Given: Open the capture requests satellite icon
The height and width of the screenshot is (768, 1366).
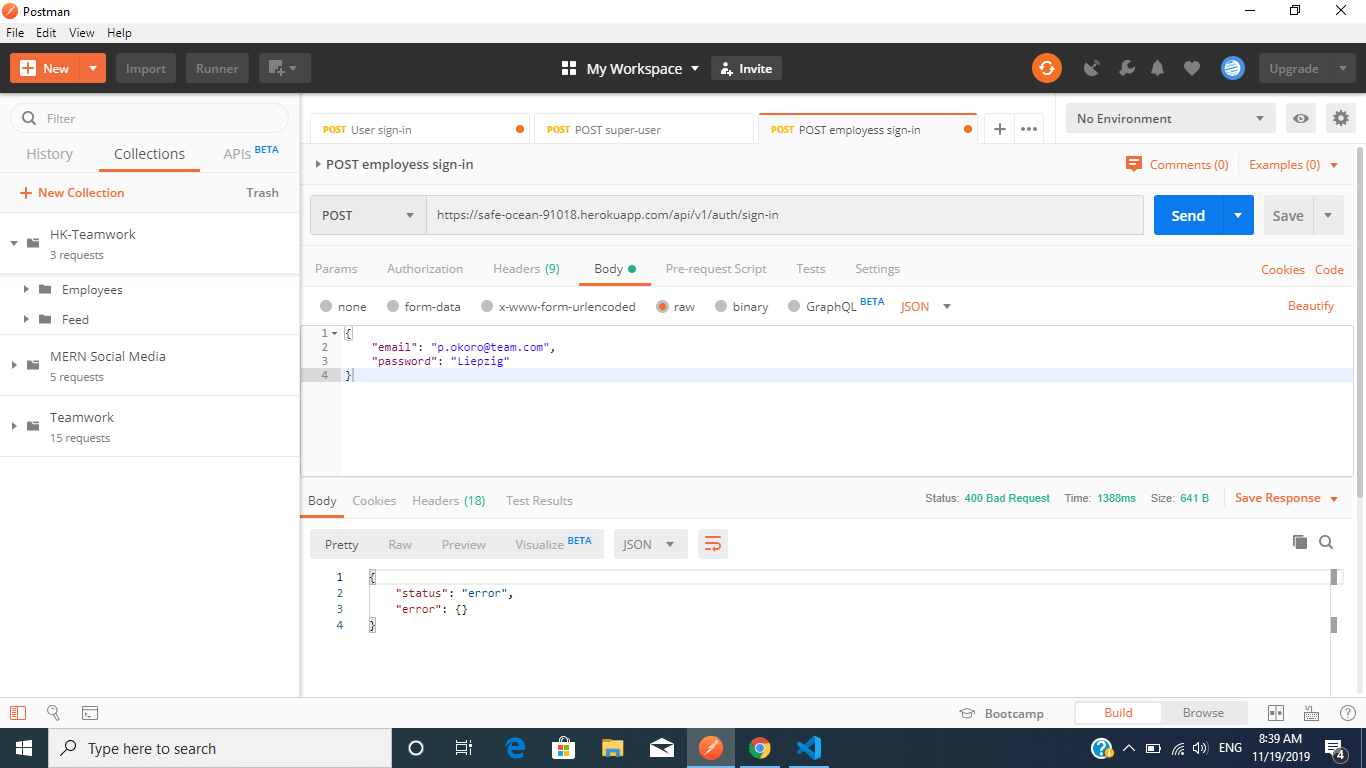Looking at the screenshot, I should coord(1092,68).
